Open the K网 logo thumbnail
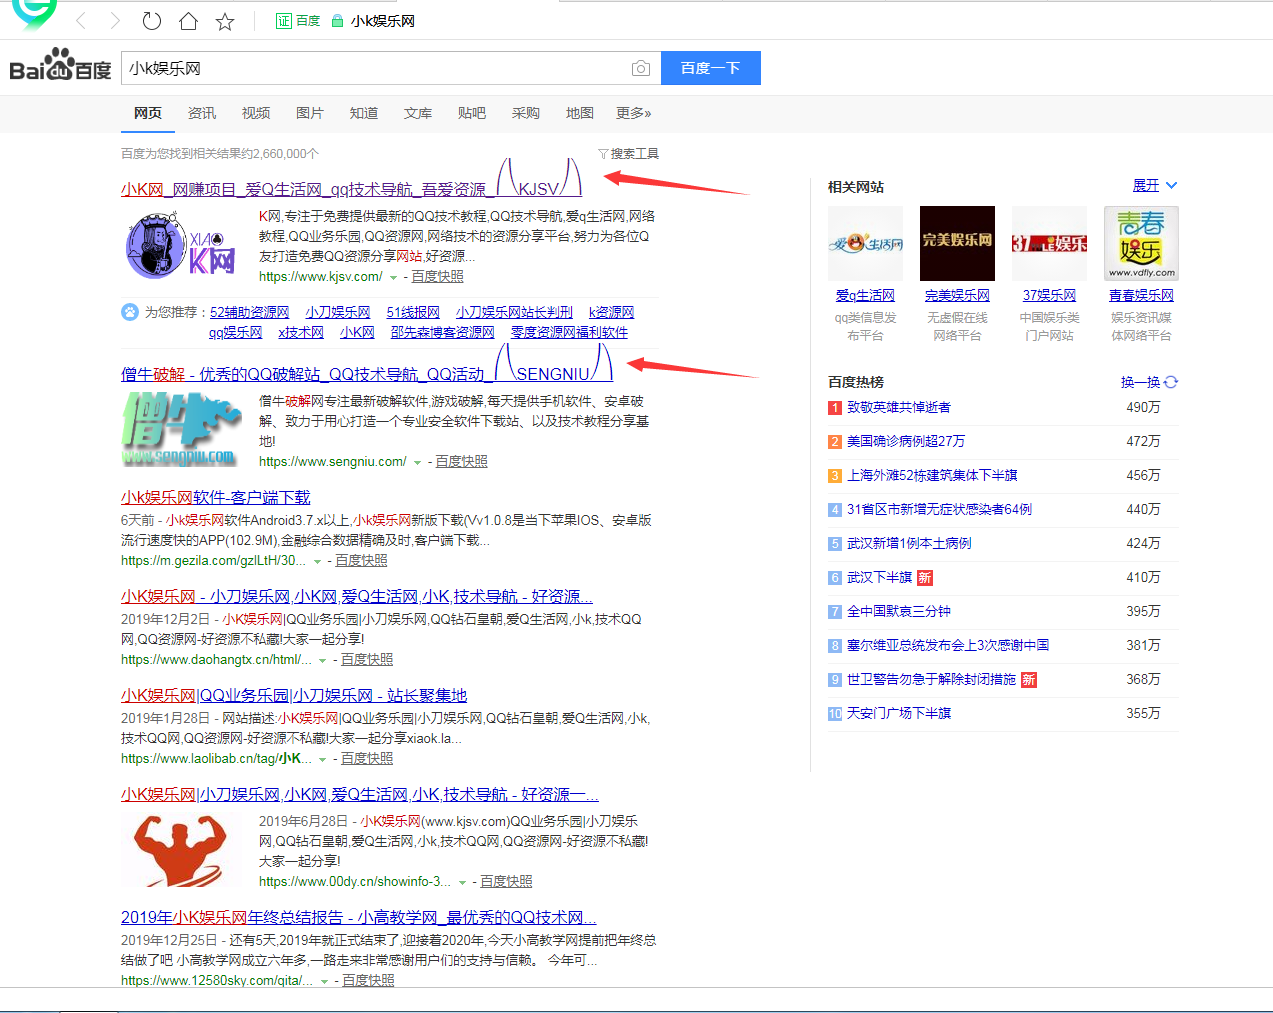 180,245
